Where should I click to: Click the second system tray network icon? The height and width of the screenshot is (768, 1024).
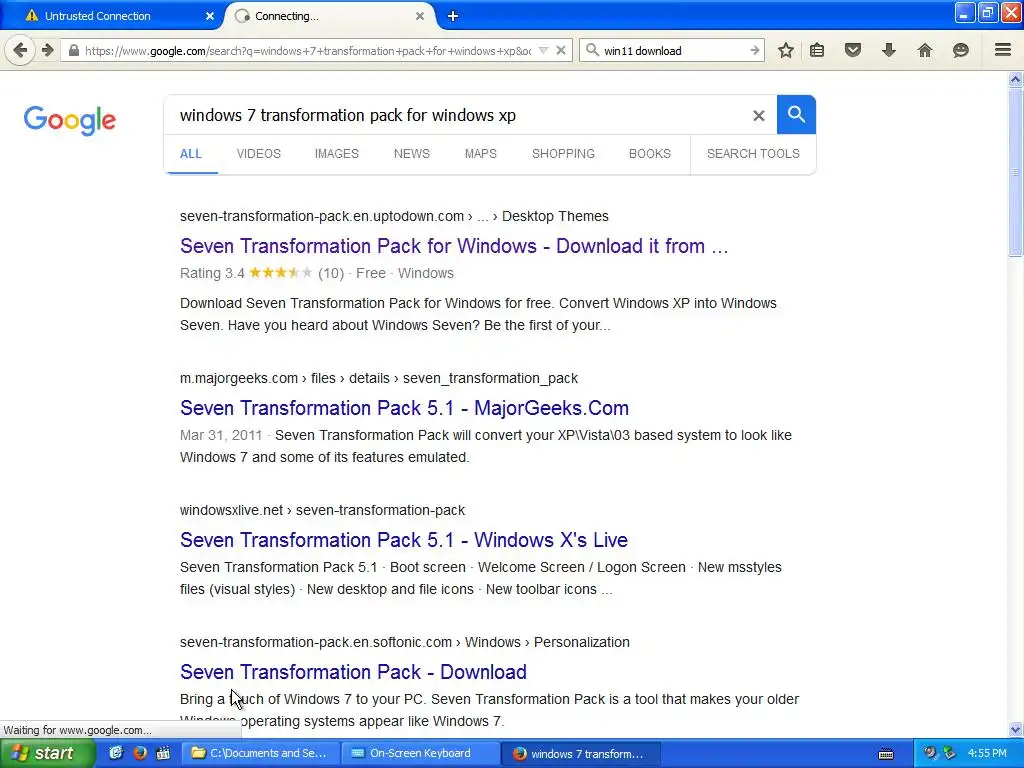(949, 754)
